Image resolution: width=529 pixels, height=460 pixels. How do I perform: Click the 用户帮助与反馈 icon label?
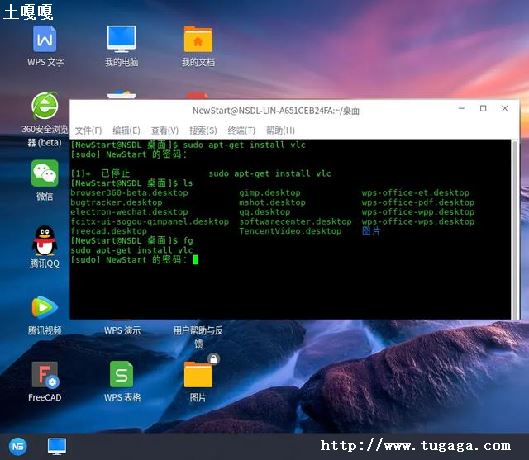[x=198, y=336]
